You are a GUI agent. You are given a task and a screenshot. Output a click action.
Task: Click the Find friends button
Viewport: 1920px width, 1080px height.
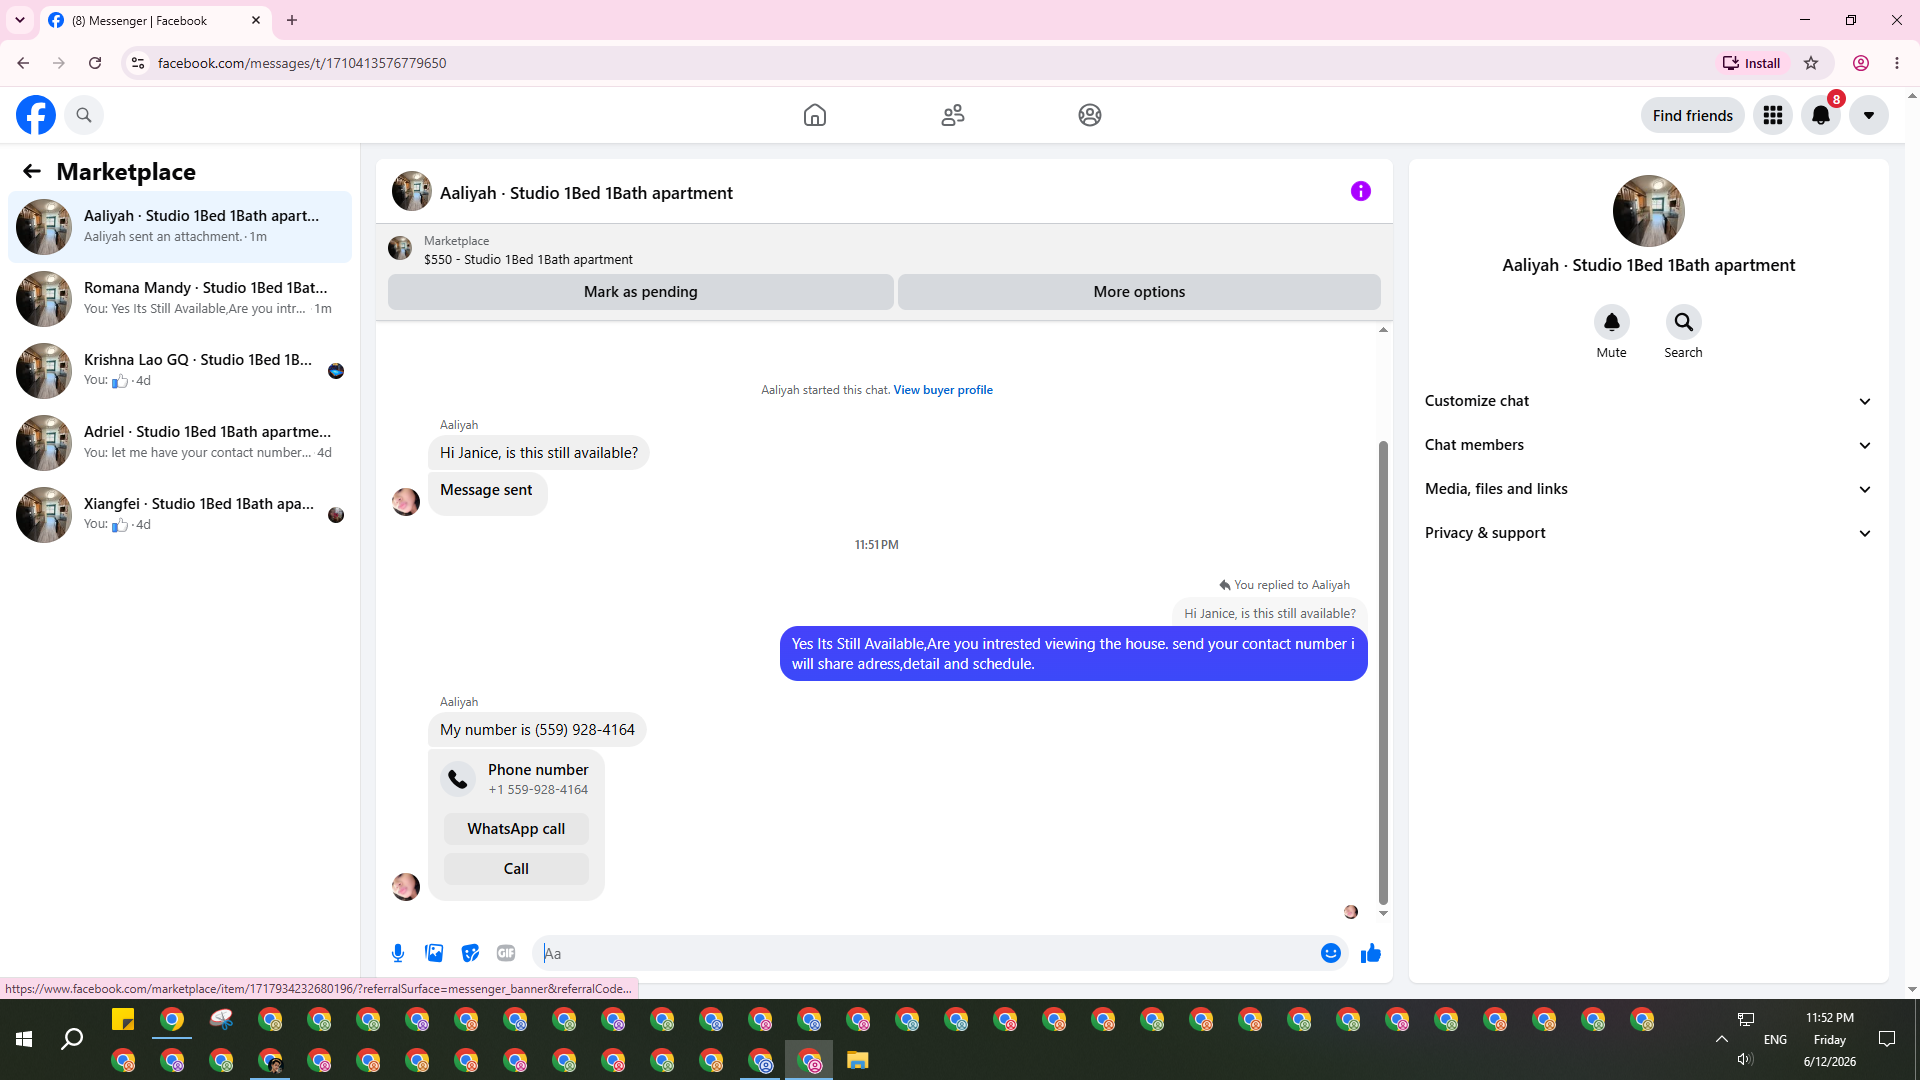click(x=1693, y=115)
